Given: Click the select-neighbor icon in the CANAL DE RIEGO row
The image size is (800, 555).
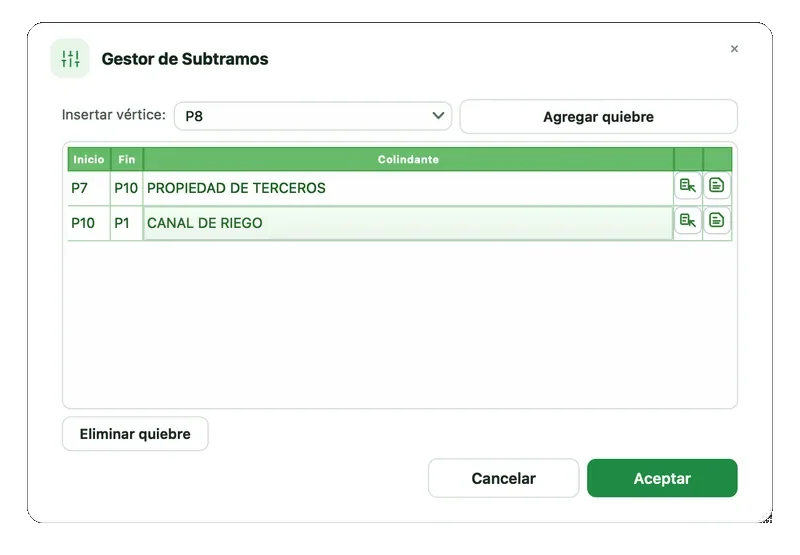Looking at the screenshot, I should tap(688, 221).
